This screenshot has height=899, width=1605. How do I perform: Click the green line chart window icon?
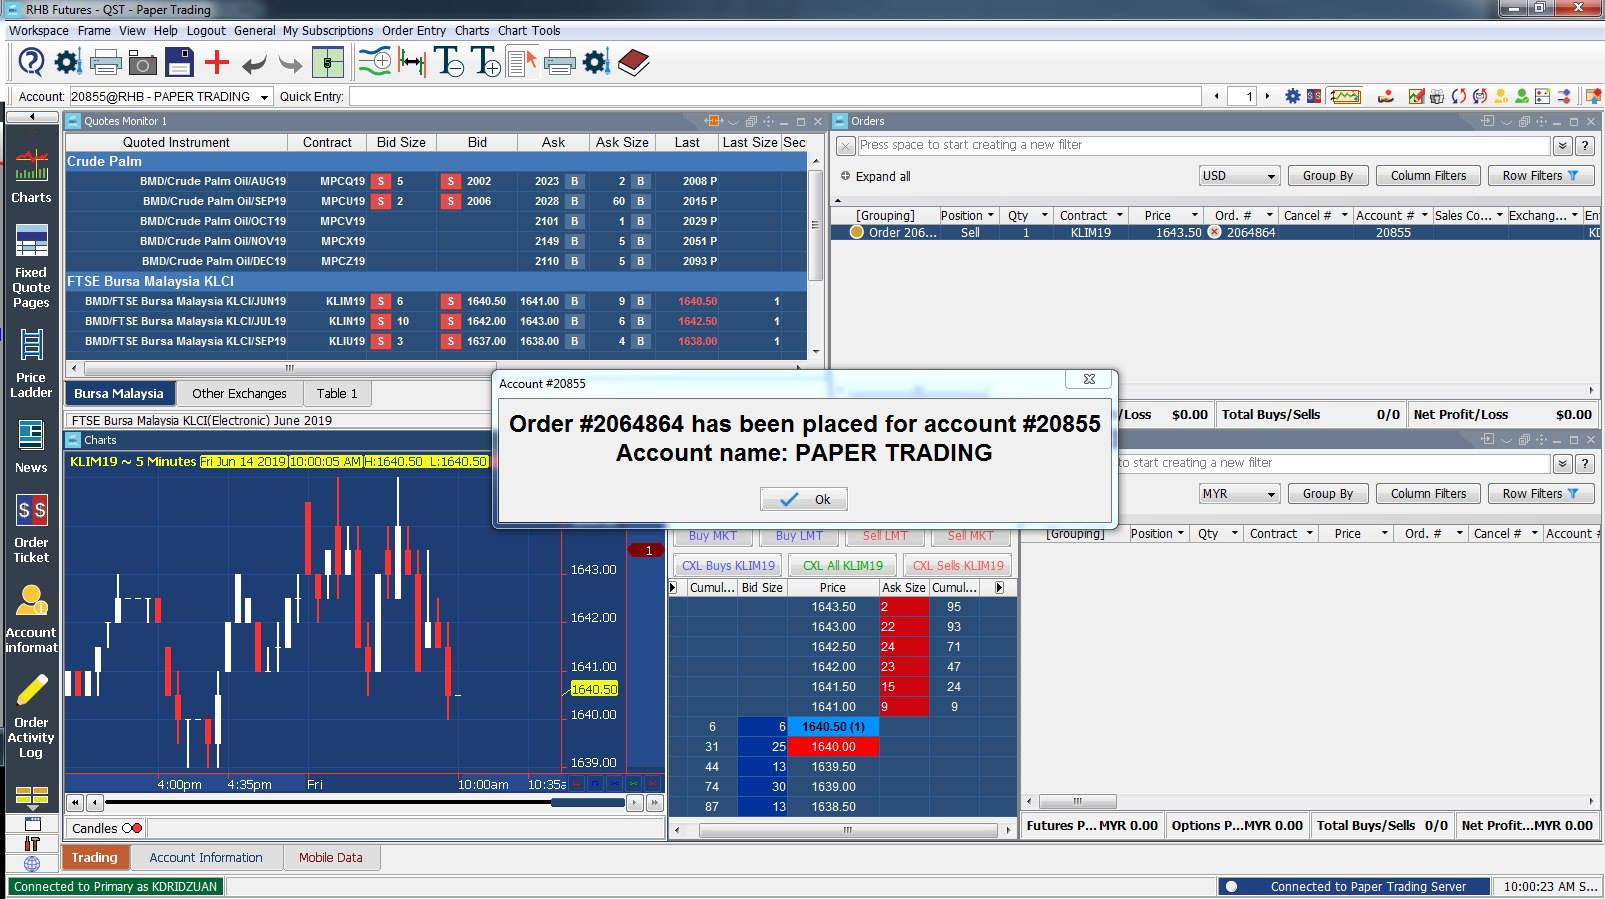pos(1345,96)
